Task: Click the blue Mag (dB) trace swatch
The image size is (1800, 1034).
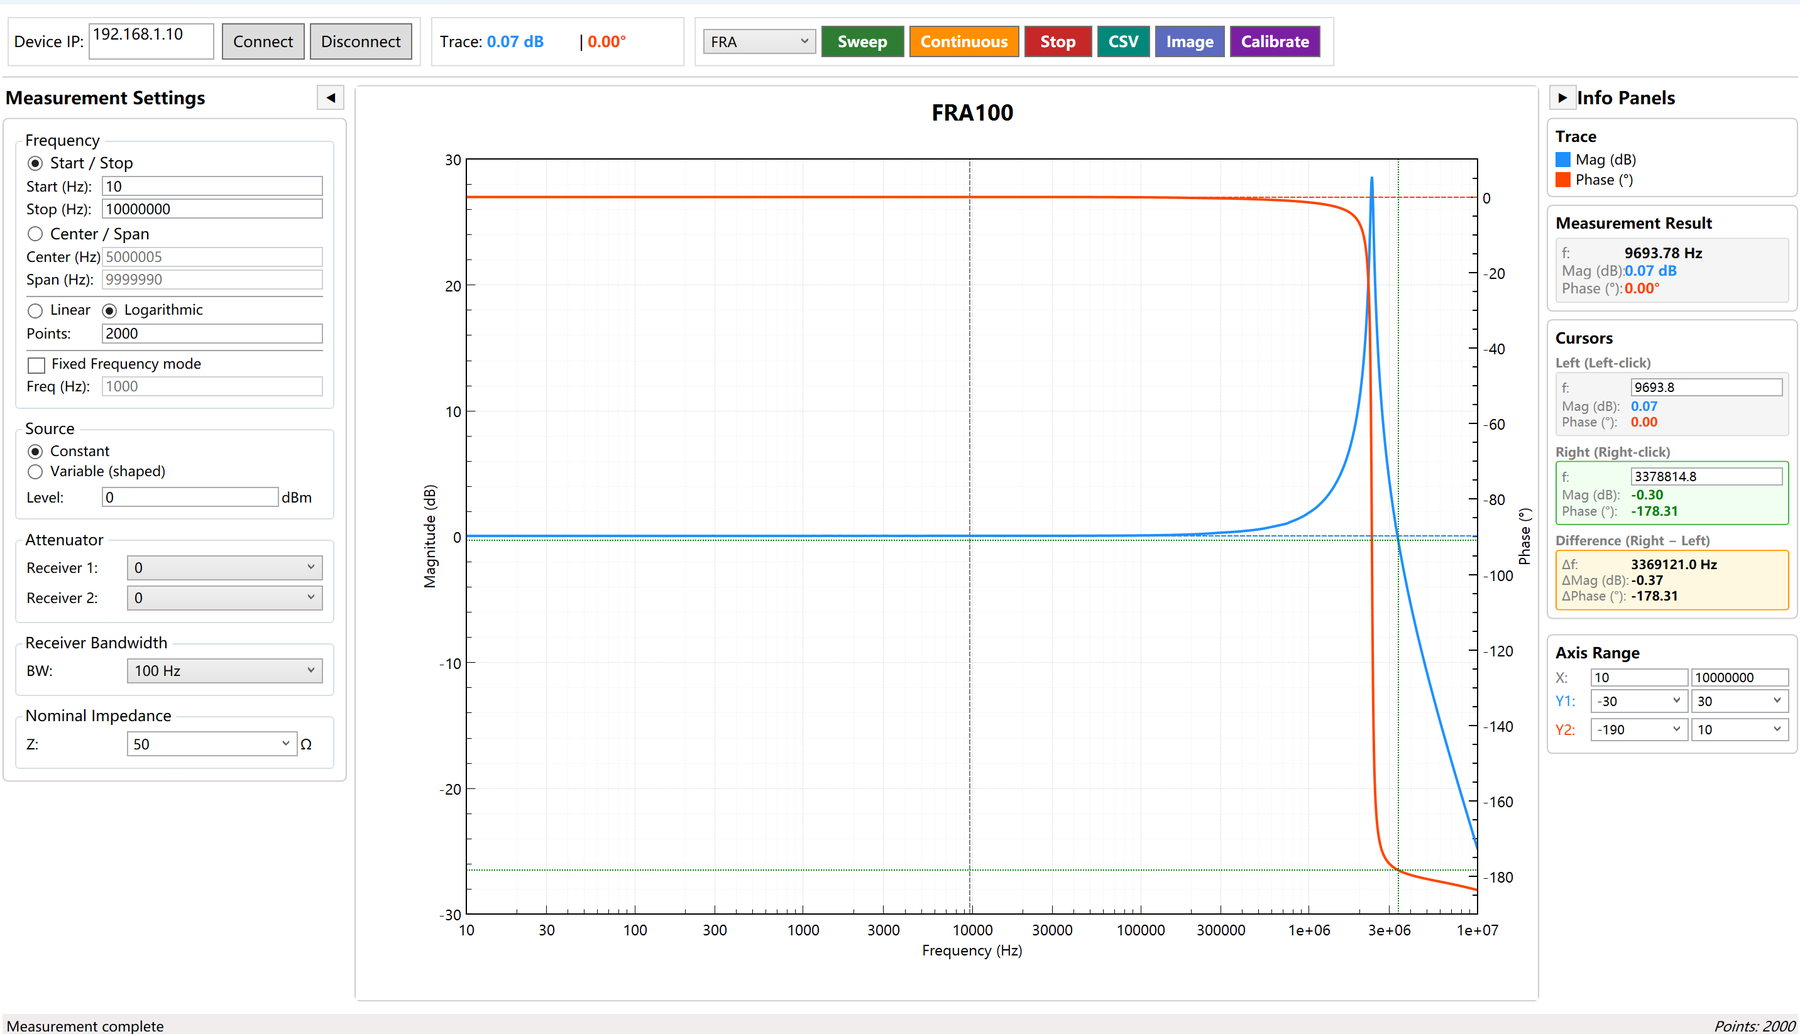Action: [1563, 160]
